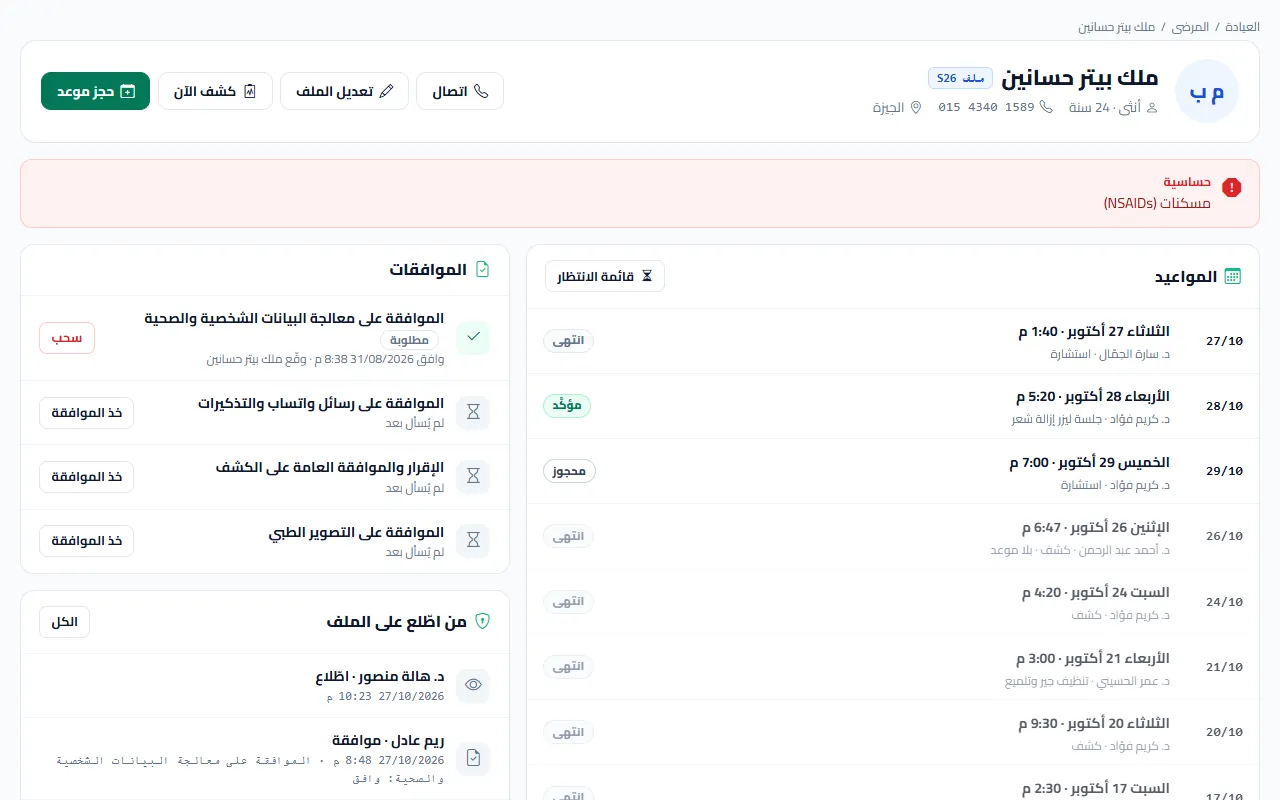Click the calendar icon beside المواعيد
The width and height of the screenshot is (1280, 800).
coord(1233,276)
